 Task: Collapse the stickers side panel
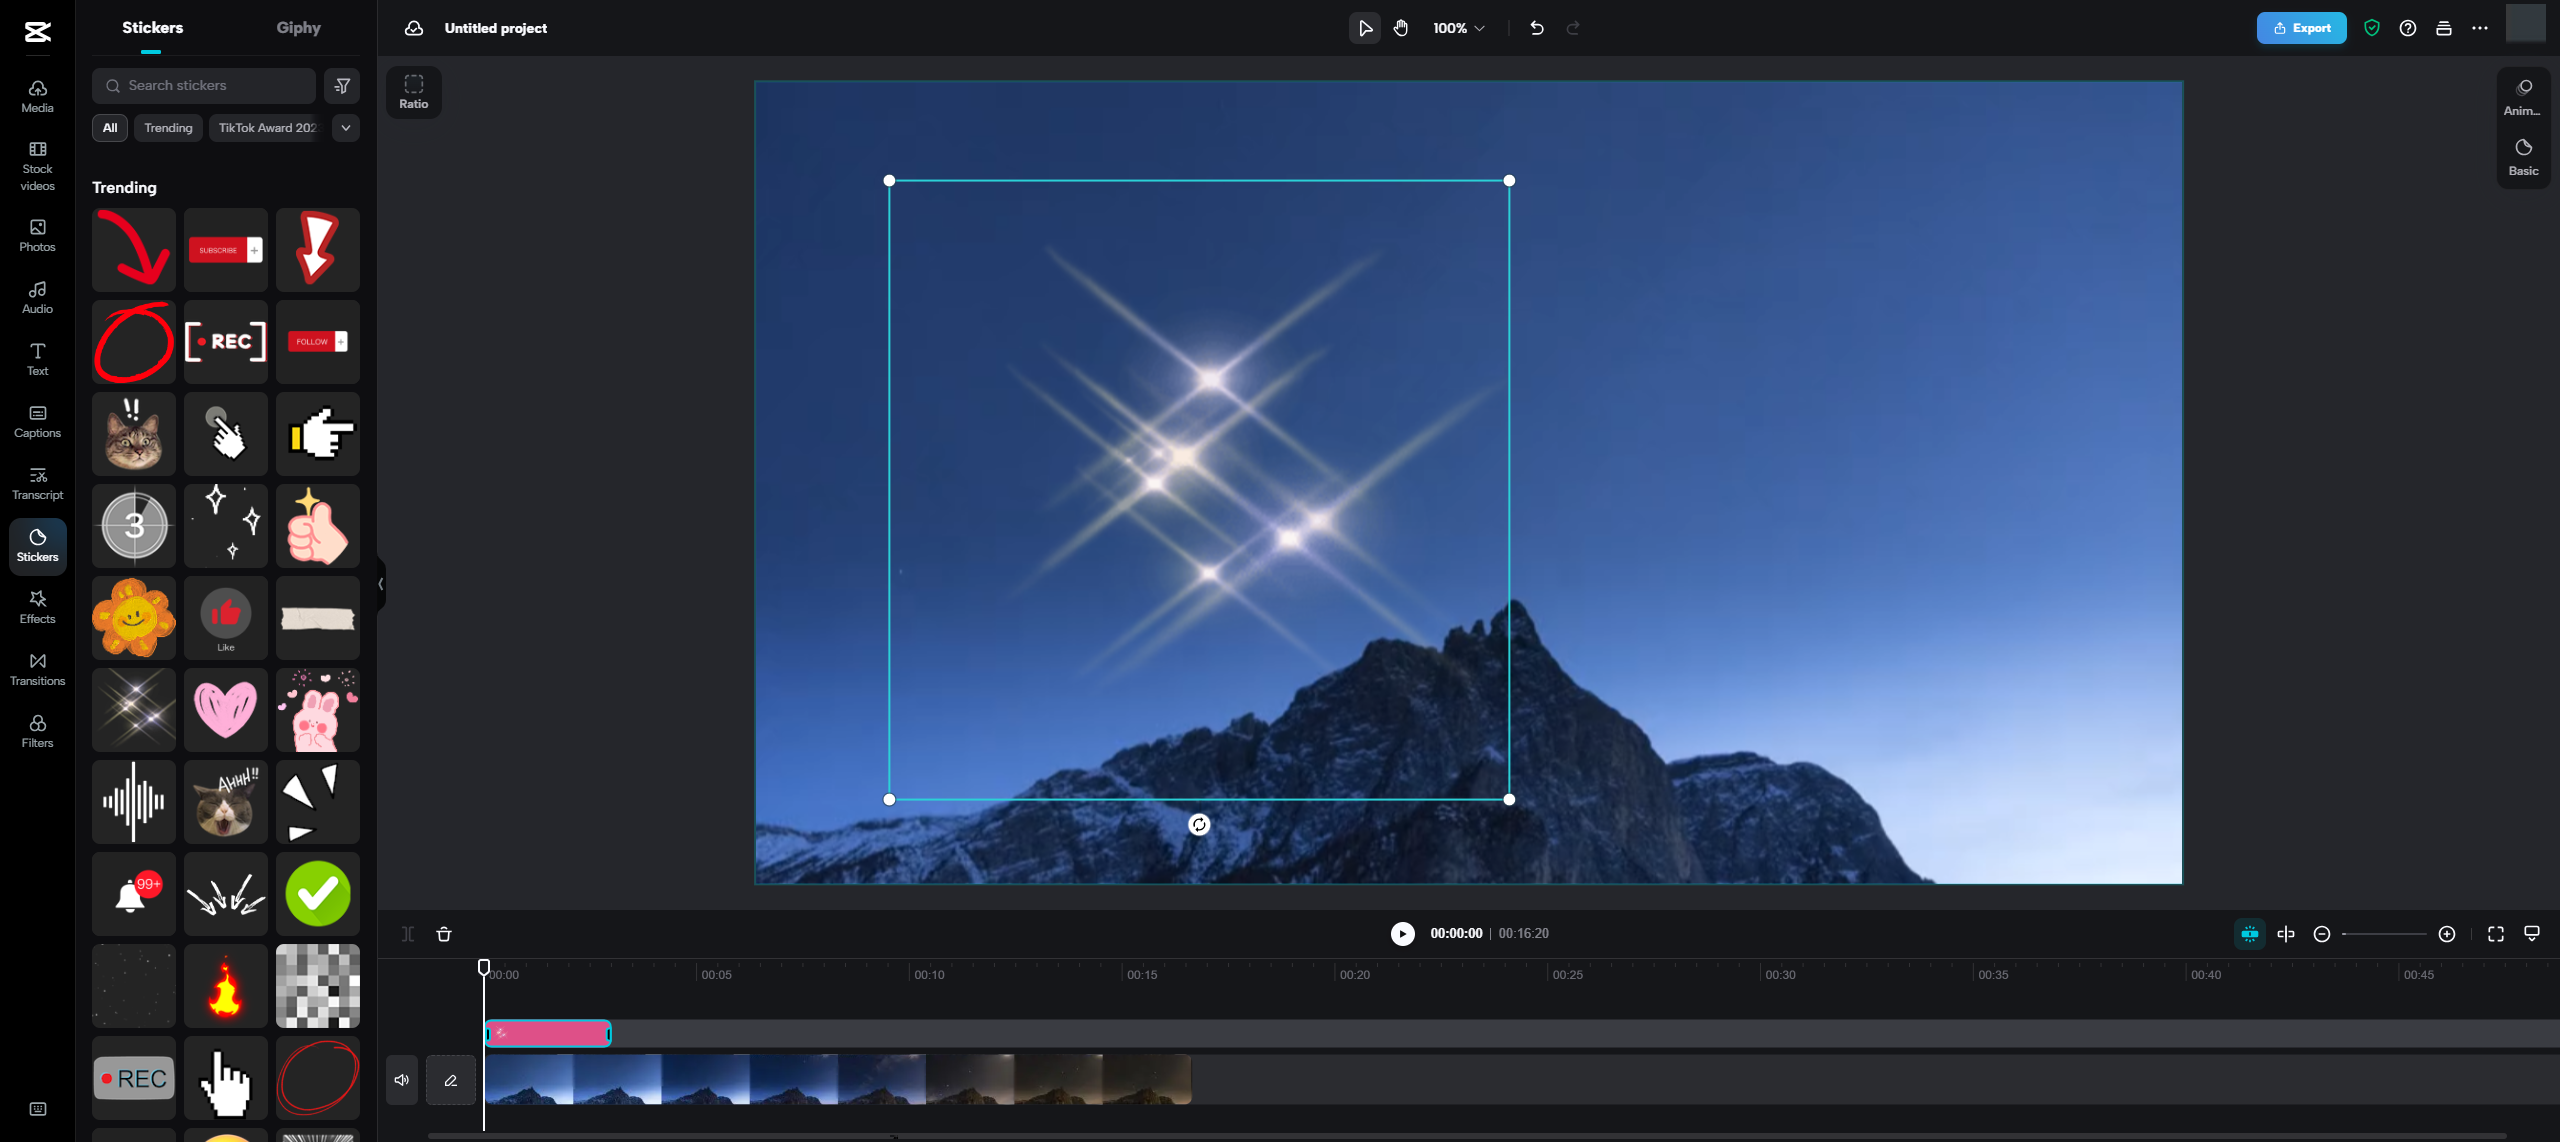381,583
